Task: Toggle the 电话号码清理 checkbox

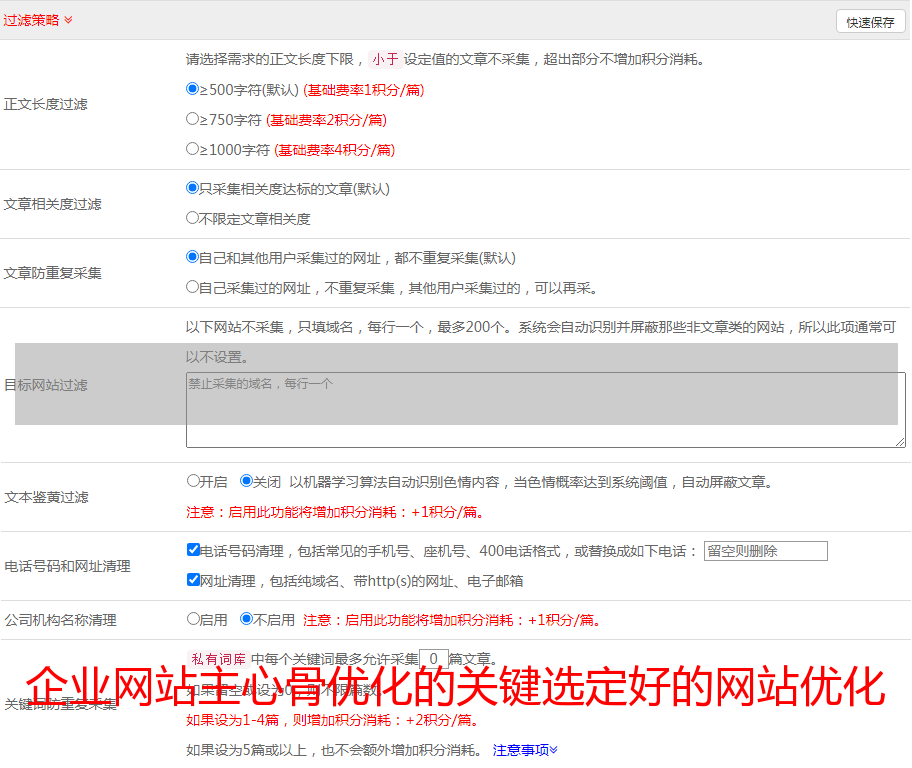Action: [x=194, y=550]
